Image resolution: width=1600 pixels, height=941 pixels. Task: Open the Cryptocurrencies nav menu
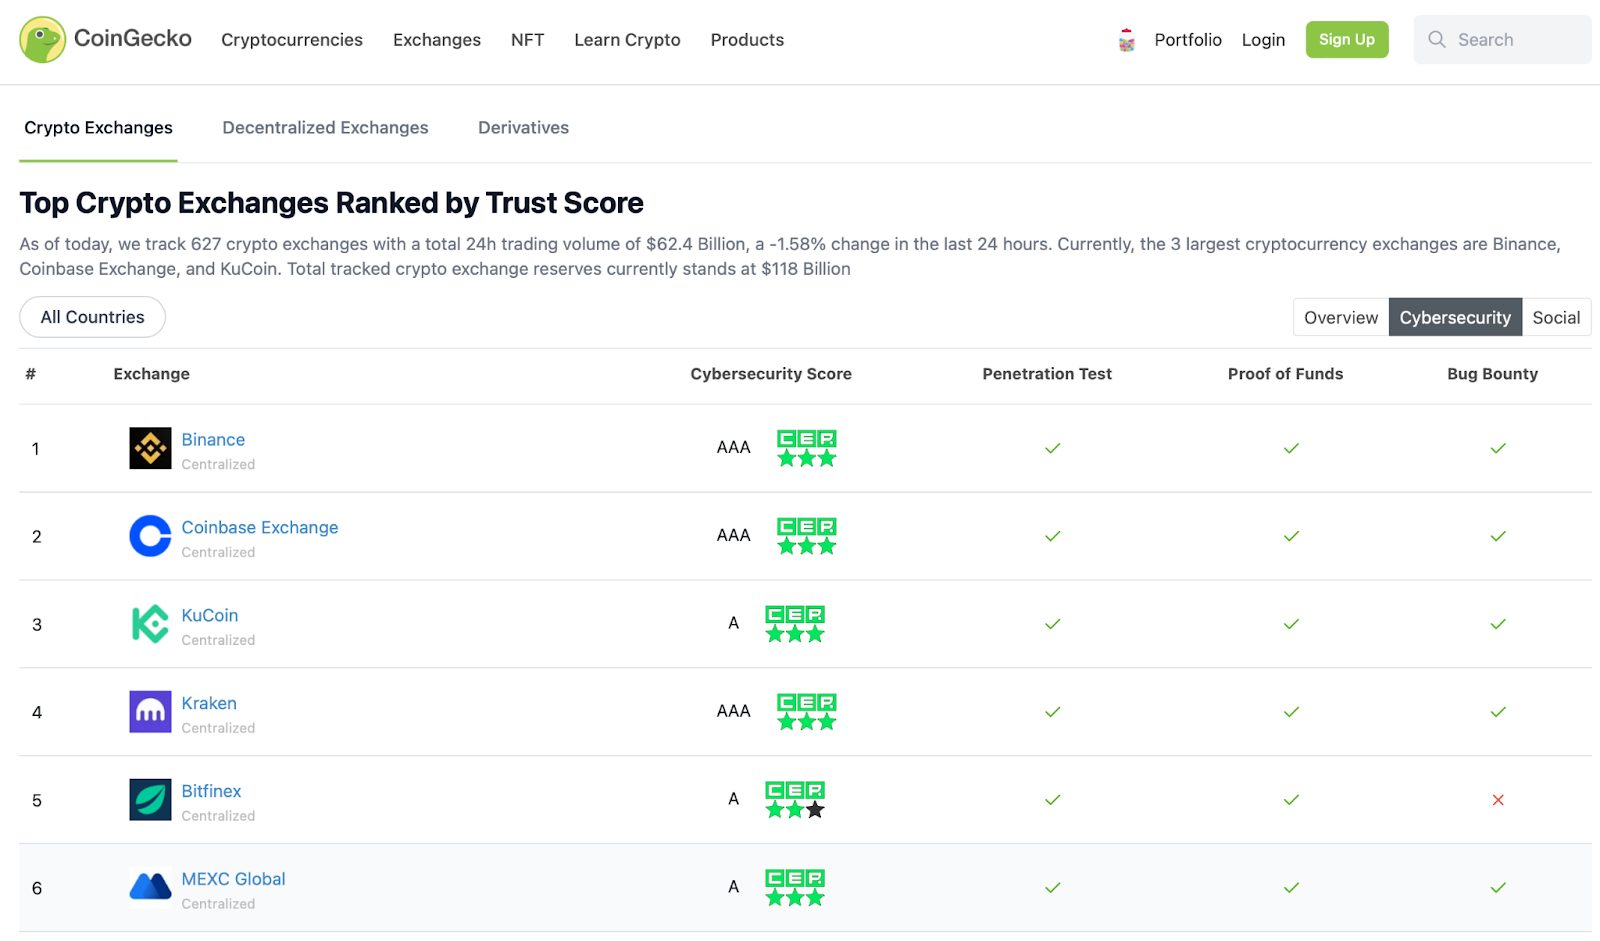(x=292, y=40)
